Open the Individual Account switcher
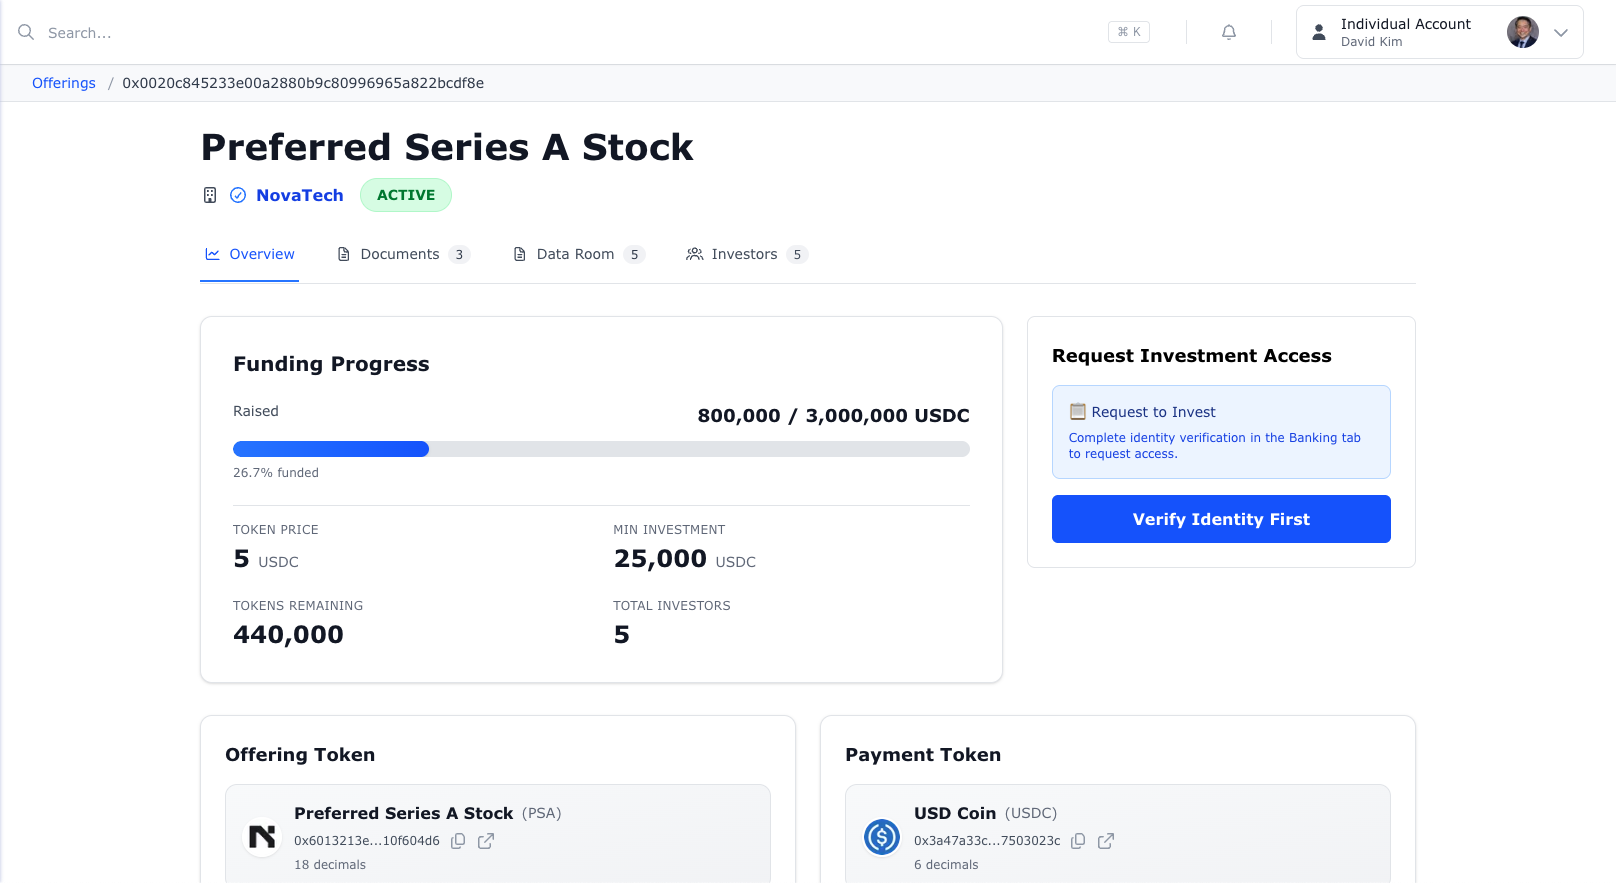 click(1405, 32)
